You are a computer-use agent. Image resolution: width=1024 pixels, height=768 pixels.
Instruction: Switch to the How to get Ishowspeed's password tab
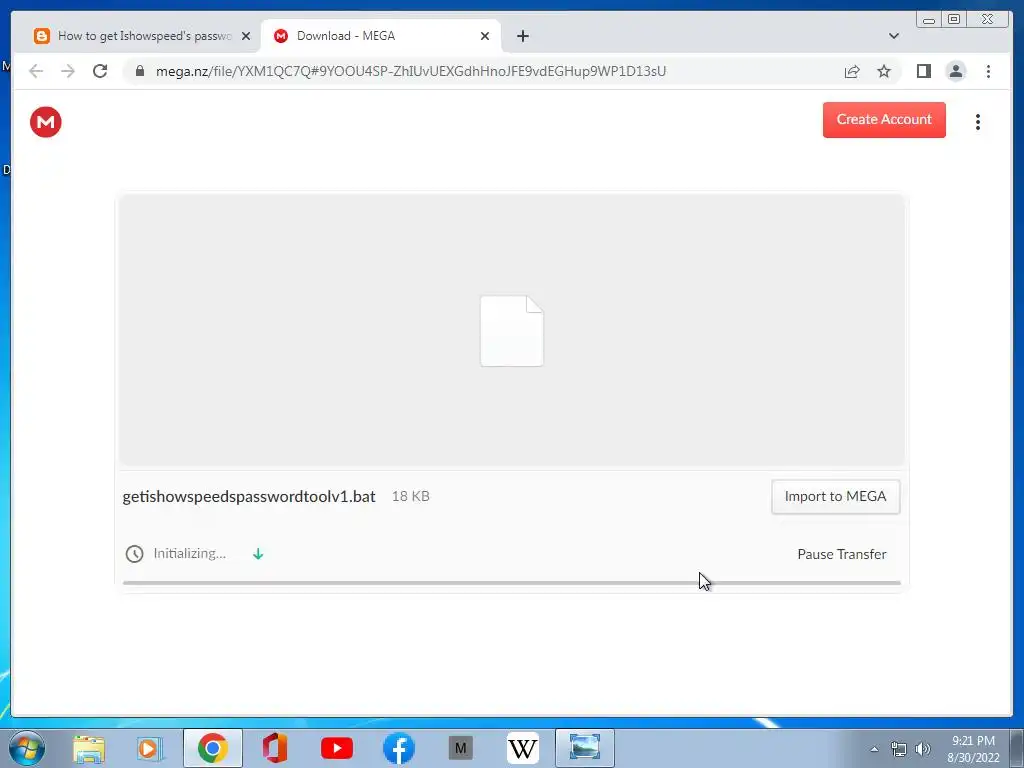142,36
